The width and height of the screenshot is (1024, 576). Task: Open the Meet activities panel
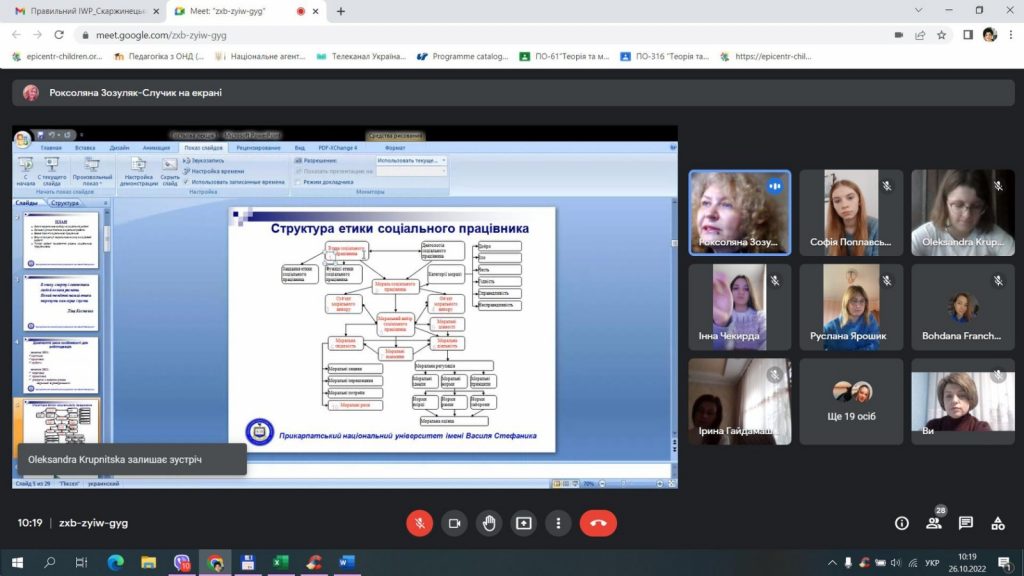tap(997, 523)
